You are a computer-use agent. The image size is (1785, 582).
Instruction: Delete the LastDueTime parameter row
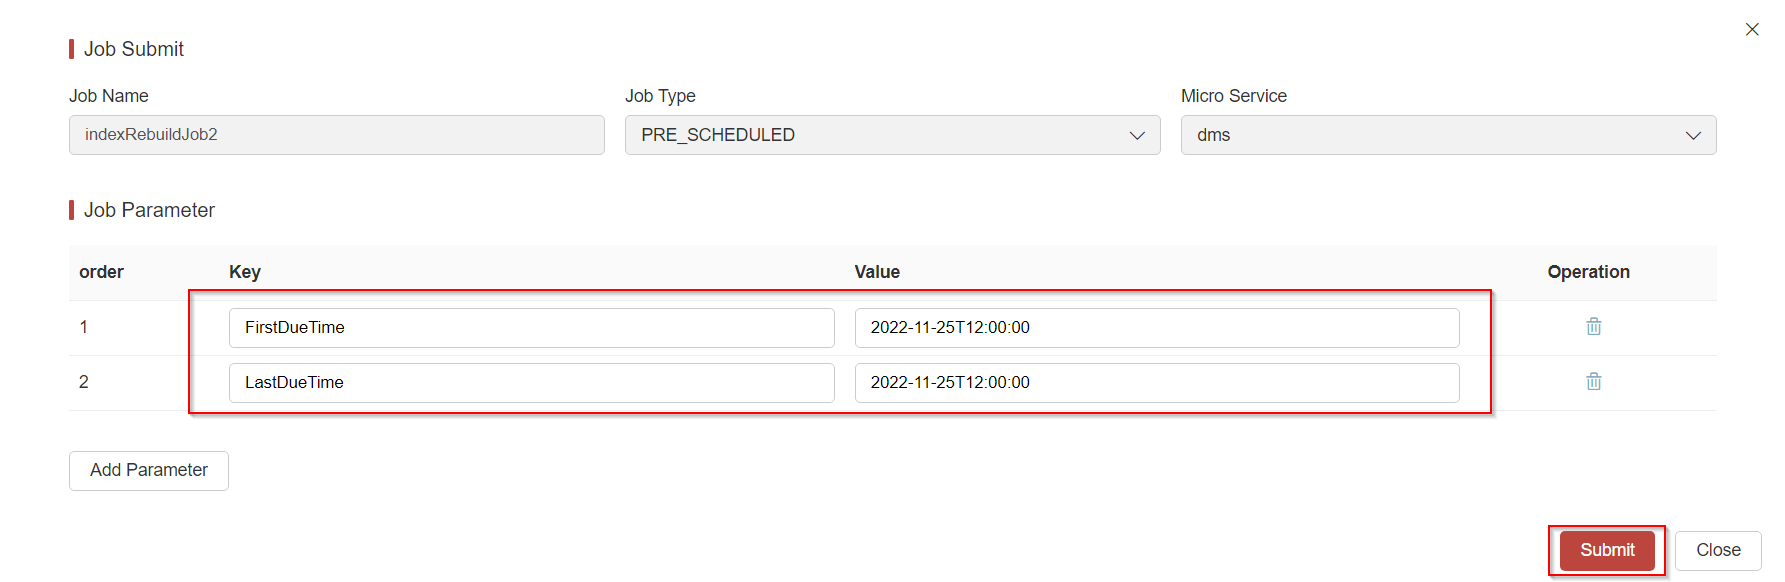point(1593,382)
